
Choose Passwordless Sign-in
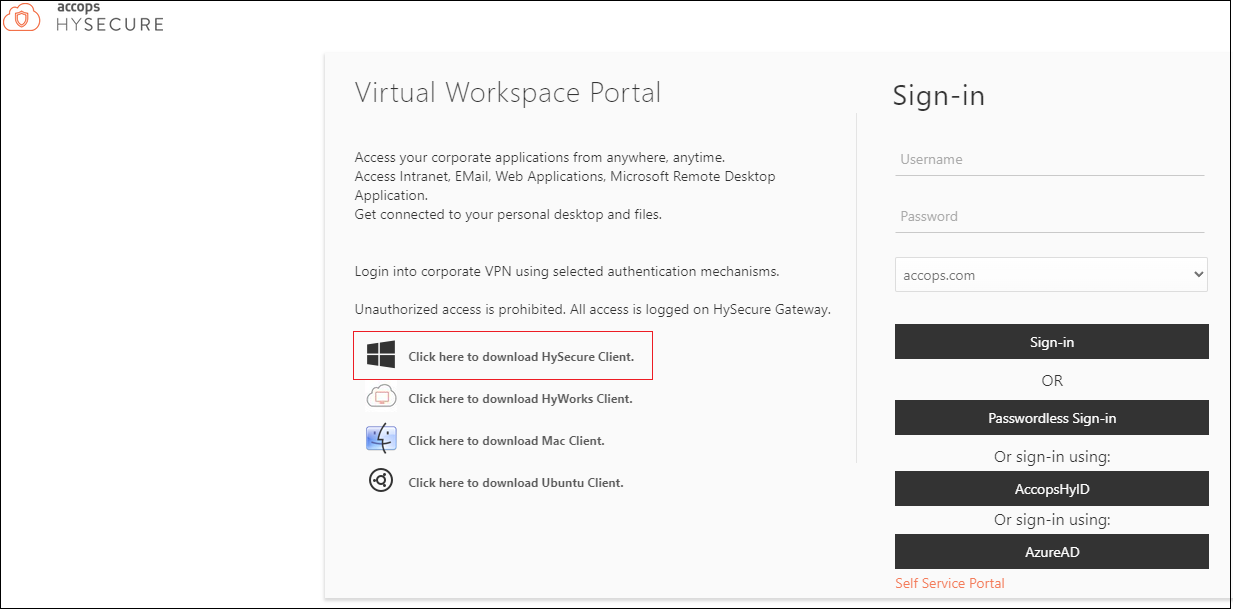(x=1051, y=418)
